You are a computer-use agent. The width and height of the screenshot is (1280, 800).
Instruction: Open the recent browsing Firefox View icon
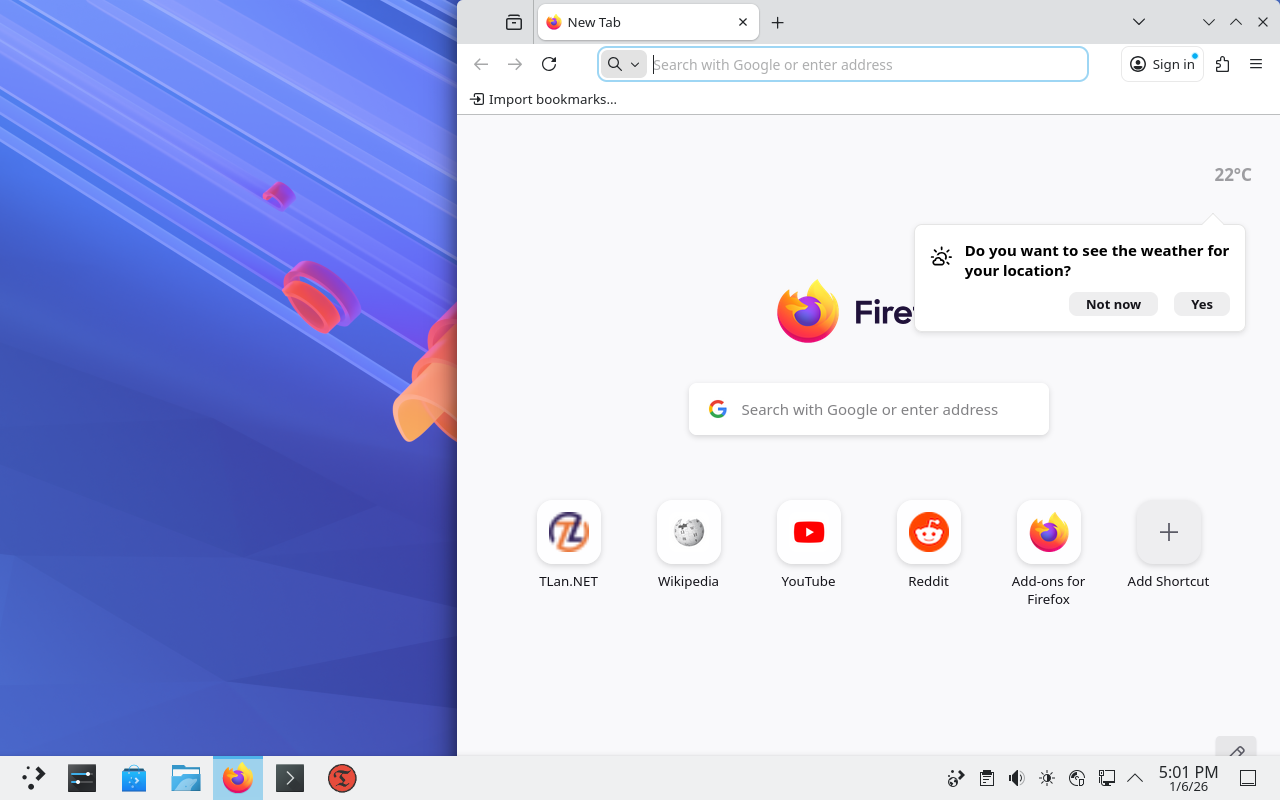[x=513, y=22]
